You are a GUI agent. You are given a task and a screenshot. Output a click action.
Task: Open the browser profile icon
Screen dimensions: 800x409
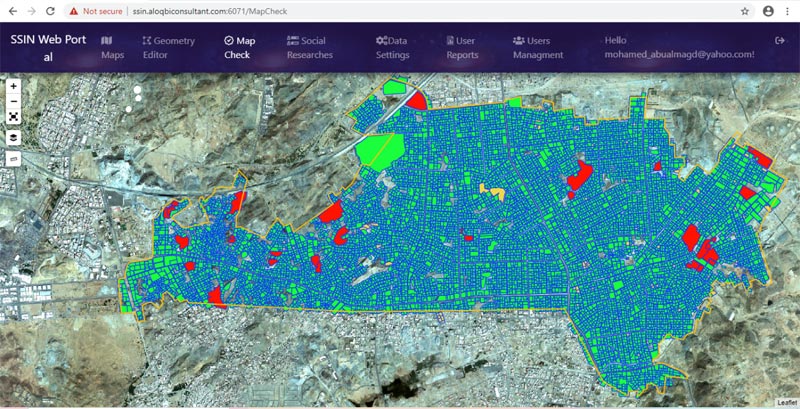(767, 11)
